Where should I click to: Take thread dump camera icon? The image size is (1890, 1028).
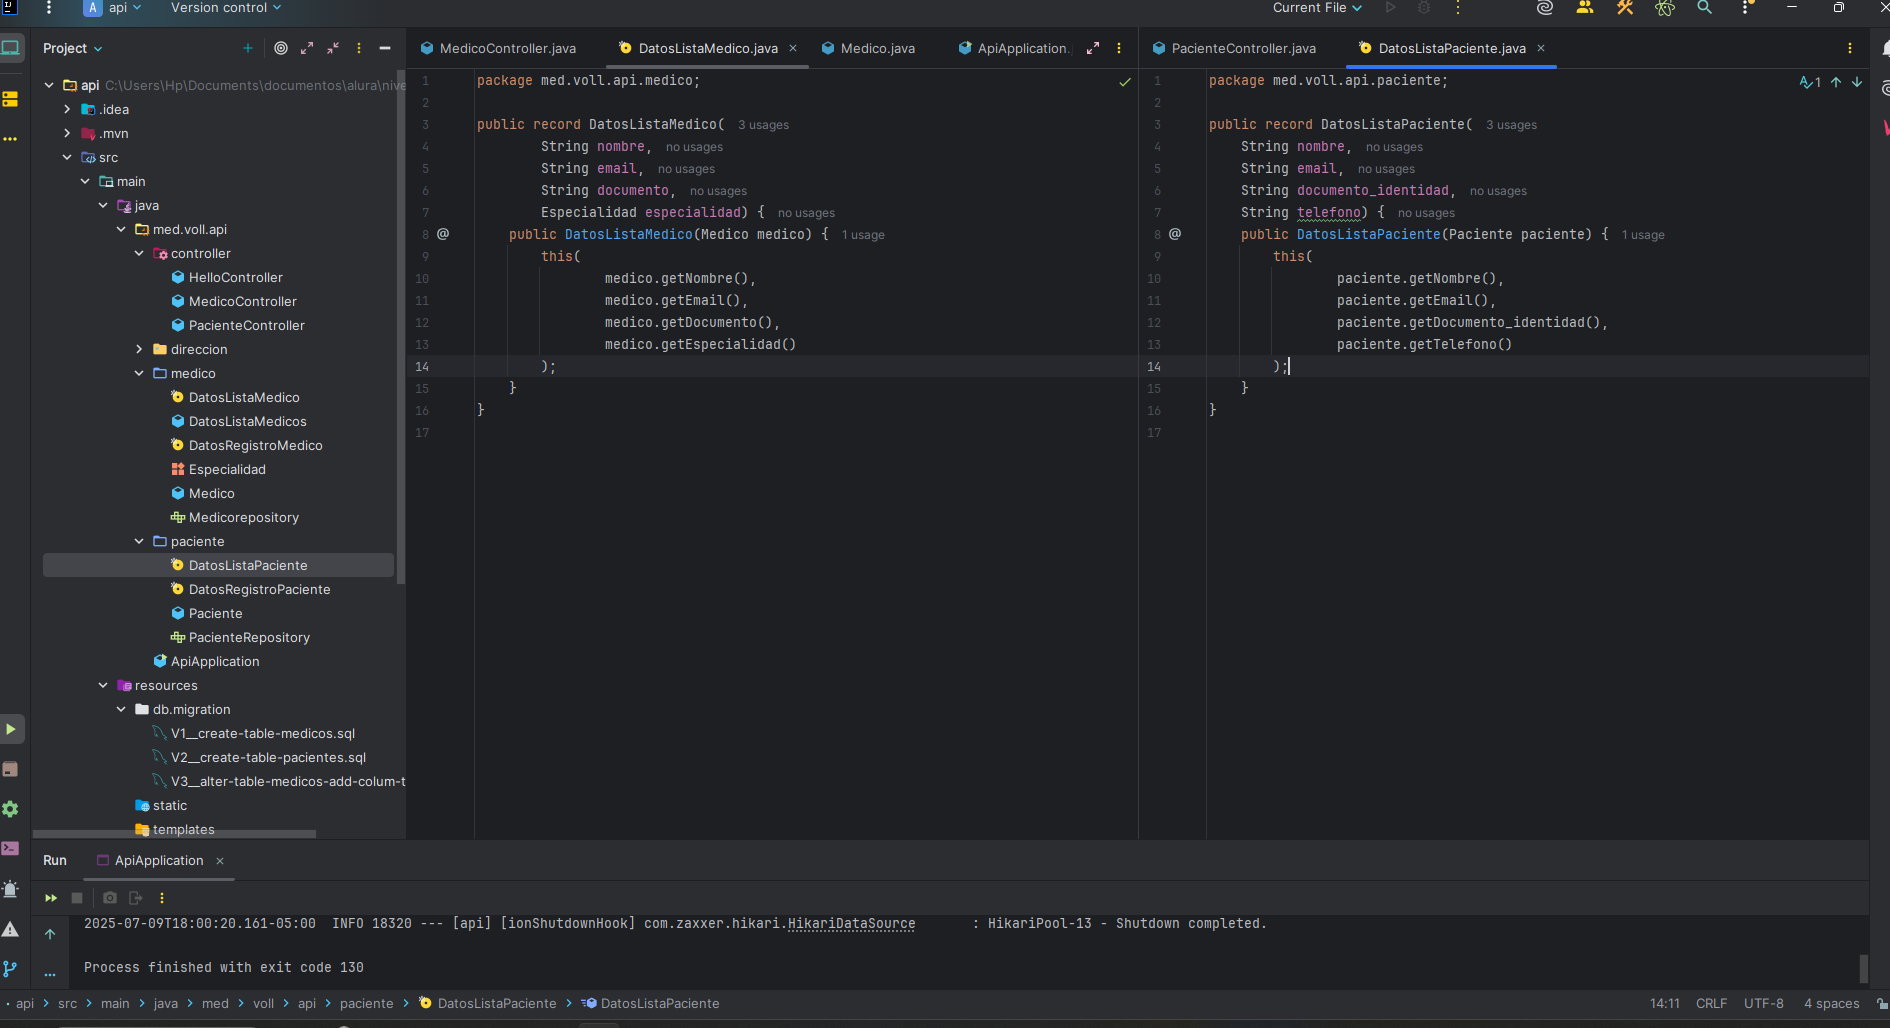tap(110, 898)
